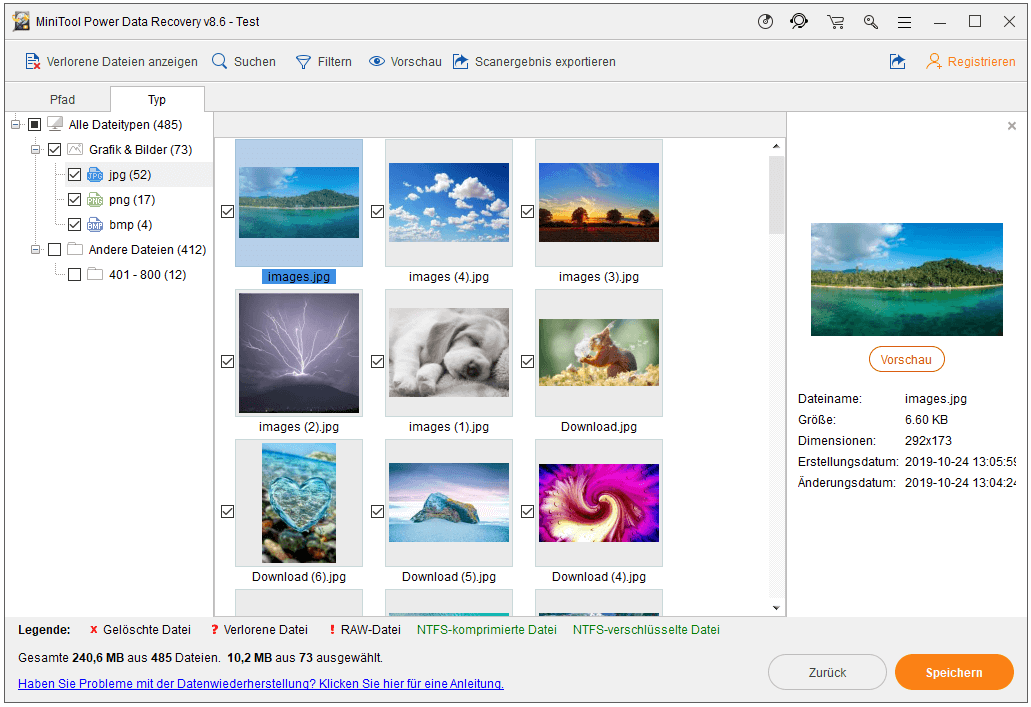Image resolution: width=1031 pixels, height=707 pixels.
Task: Check the Andere Dateien checkbox
Action: (x=55, y=250)
